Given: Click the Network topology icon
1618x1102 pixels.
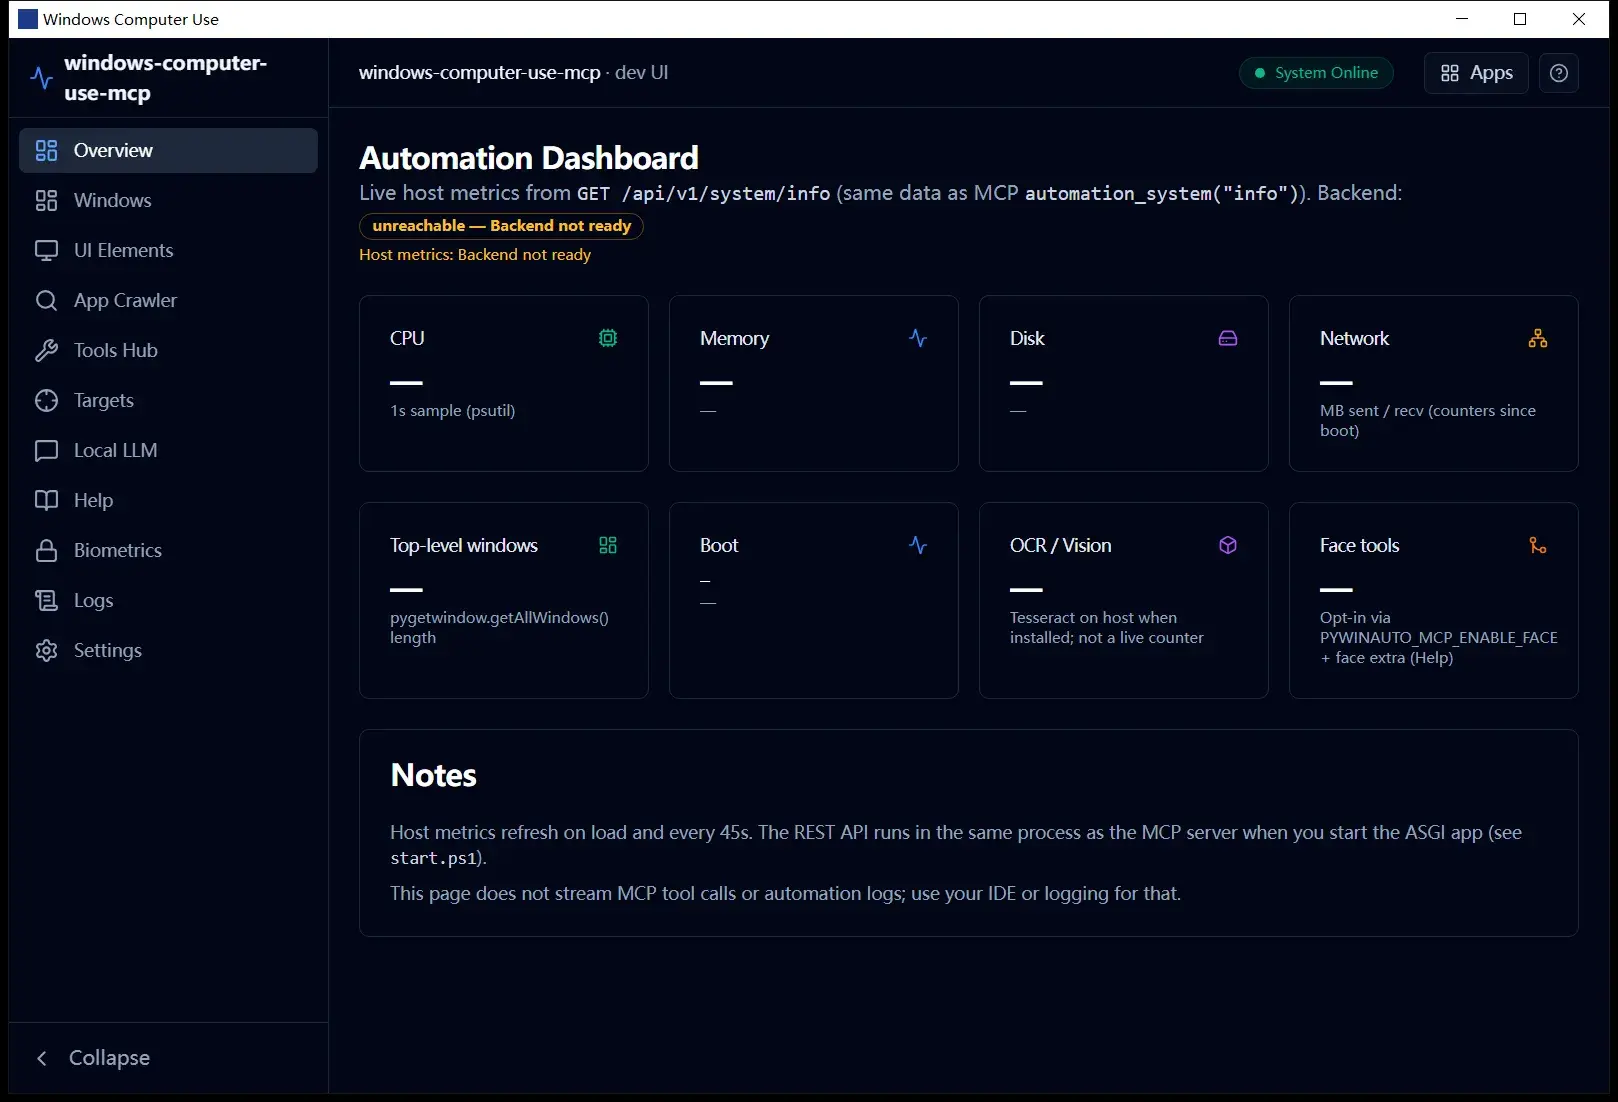Looking at the screenshot, I should 1538,338.
